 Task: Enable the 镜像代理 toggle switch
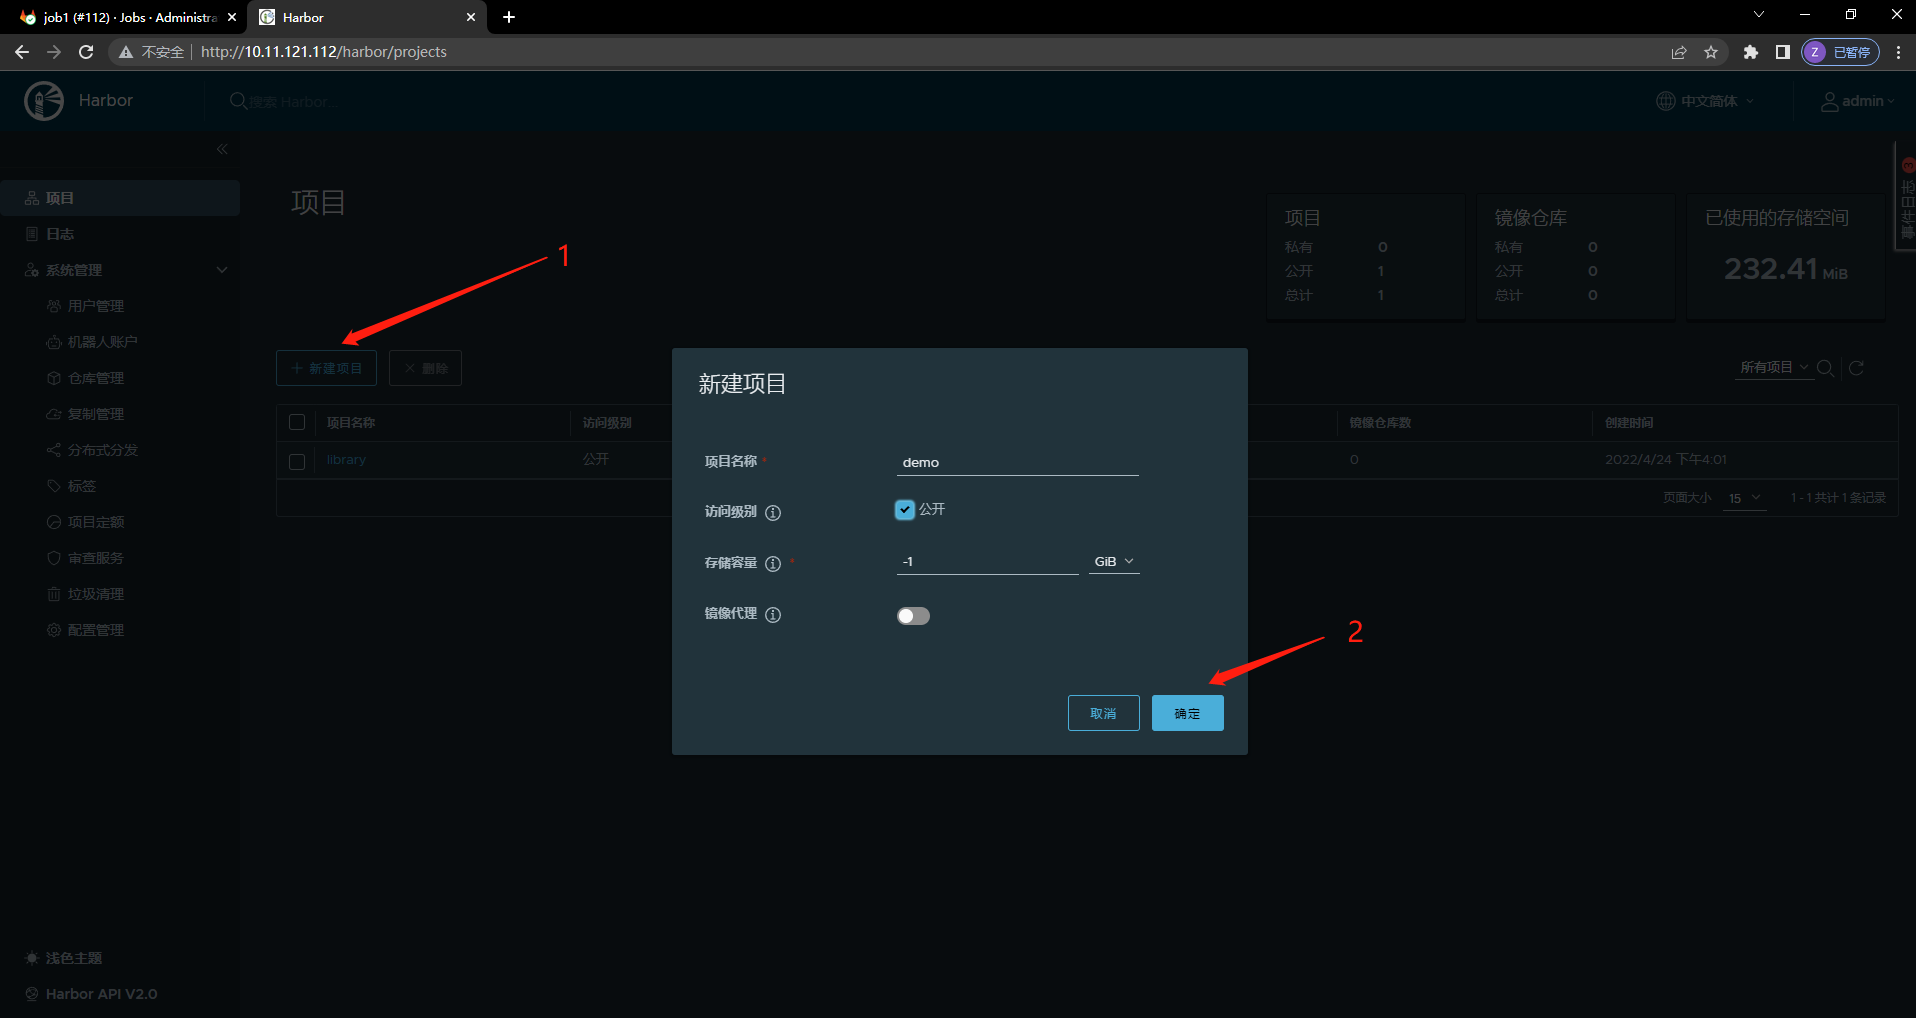click(913, 615)
